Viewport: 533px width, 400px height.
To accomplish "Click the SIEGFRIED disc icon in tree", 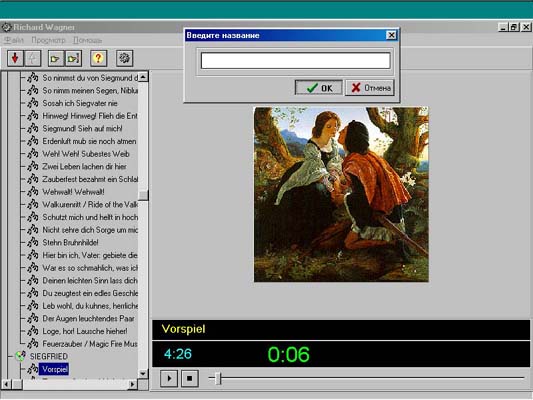I will (20, 356).
